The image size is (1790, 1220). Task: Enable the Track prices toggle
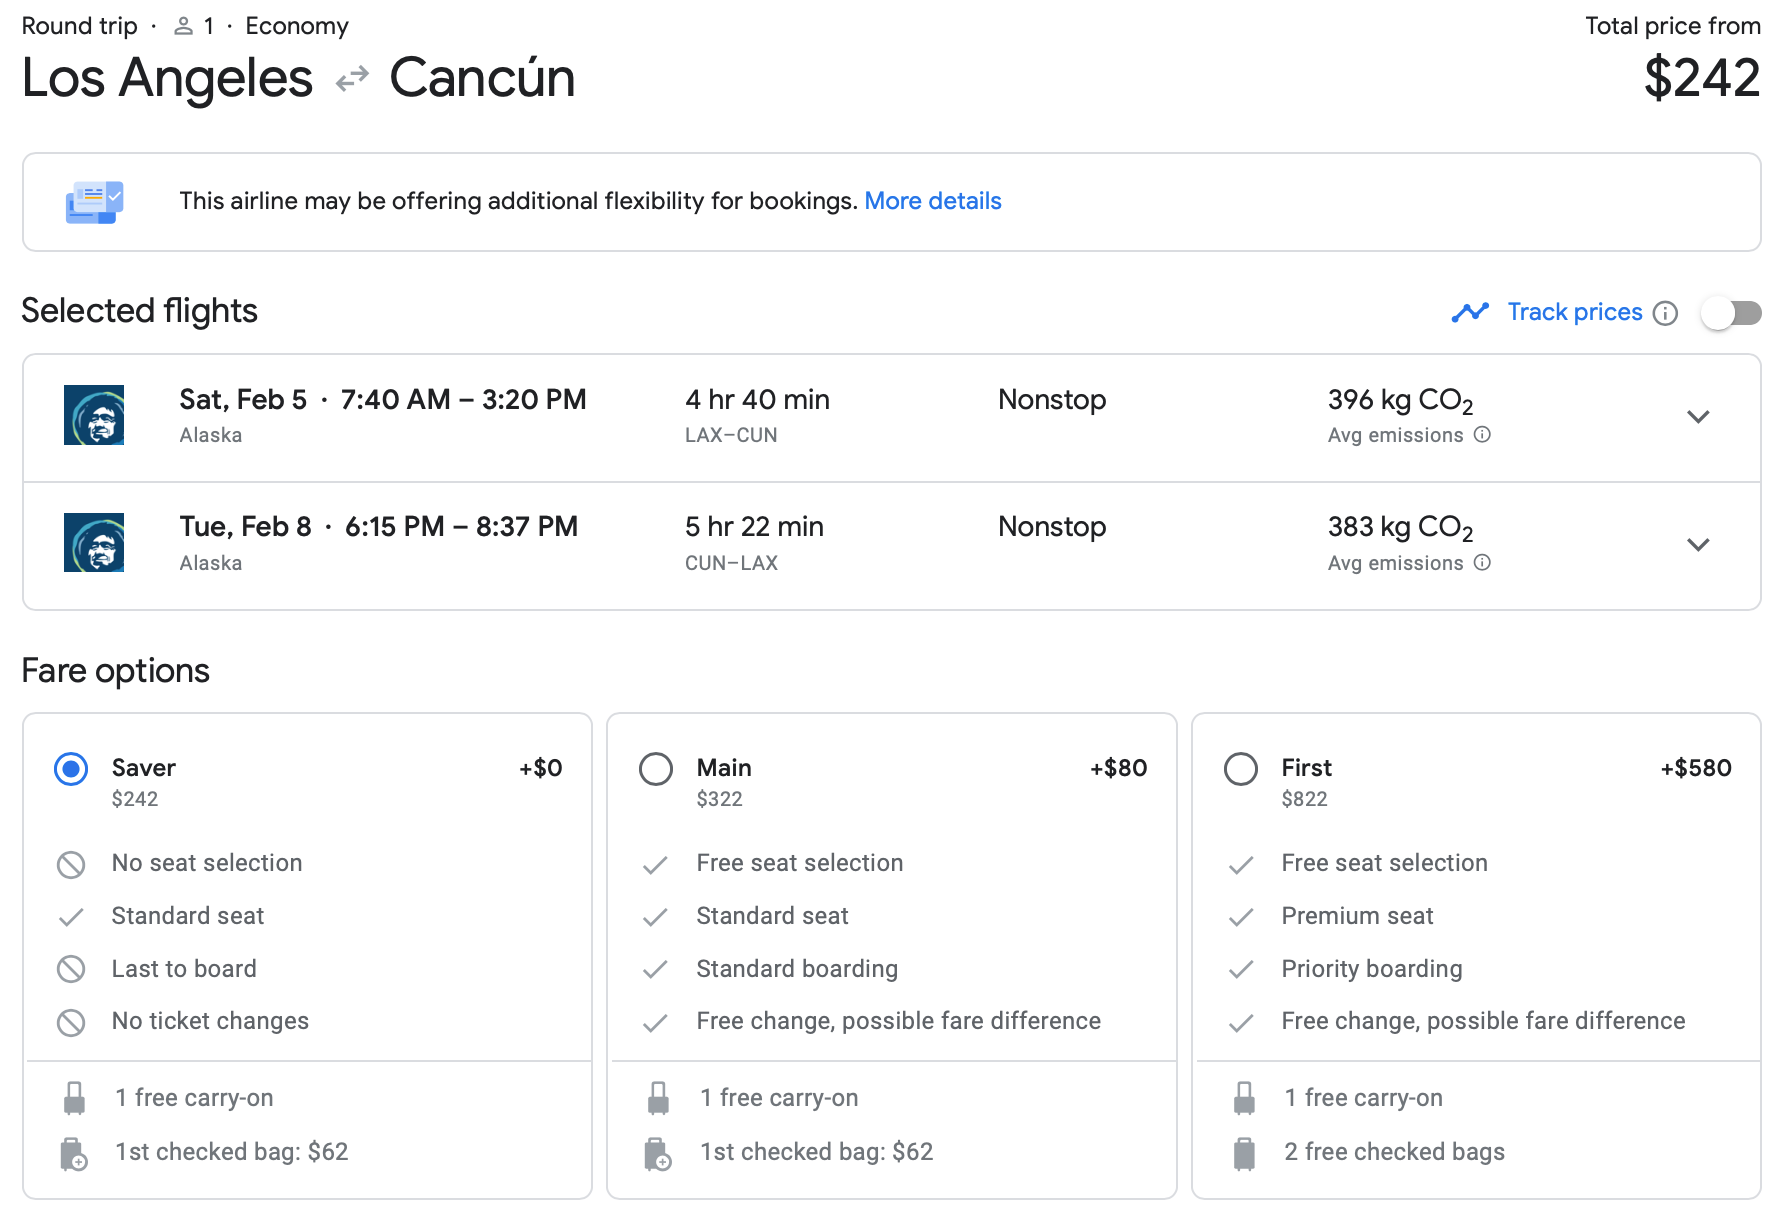pyautogui.click(x=1732, y=313)
